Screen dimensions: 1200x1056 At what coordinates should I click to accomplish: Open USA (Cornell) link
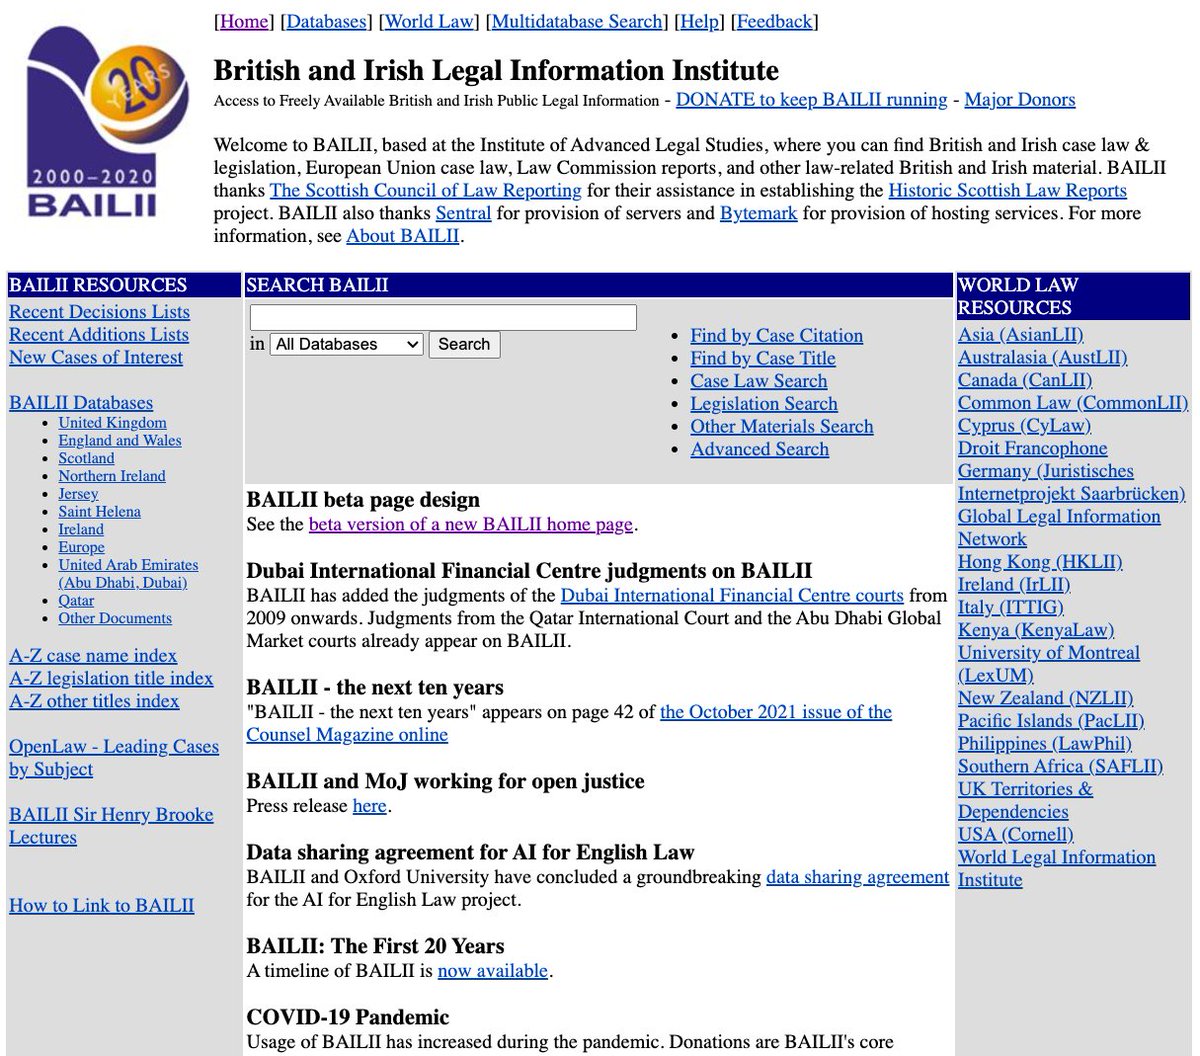[x=1016, y=834]
